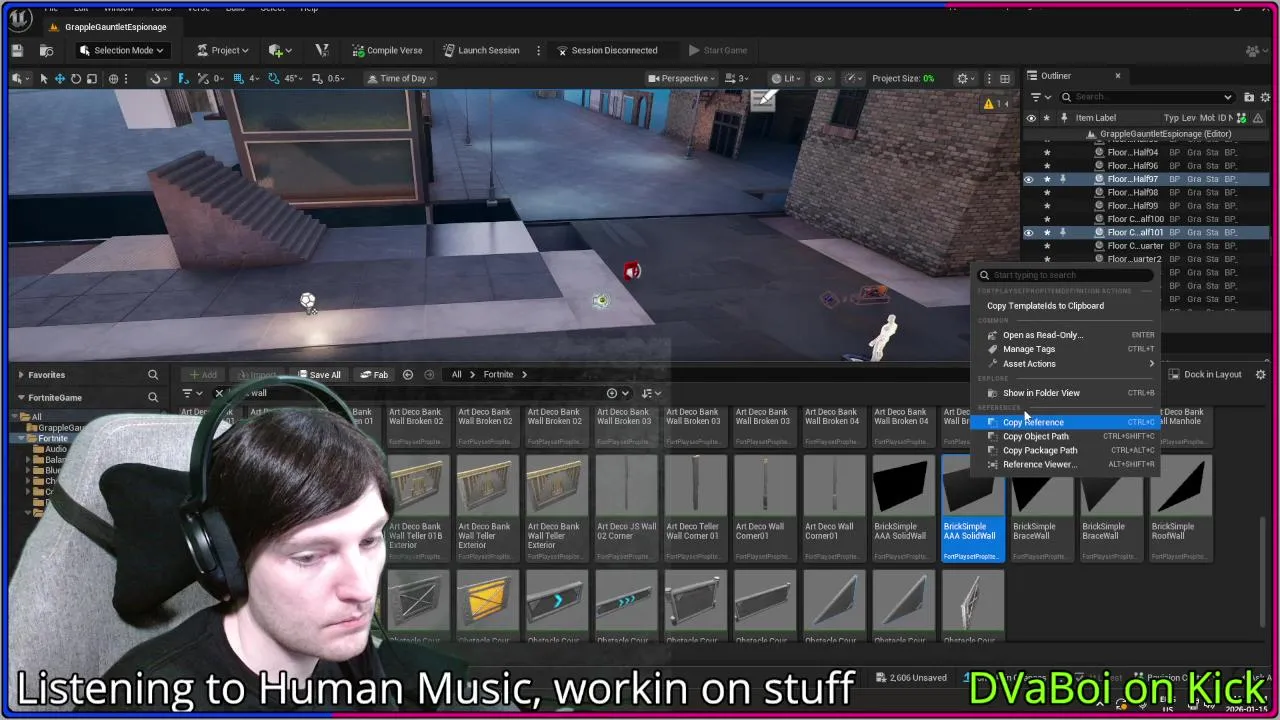The image size is (1280, 720).
Task: Click the Save All button
Action: [x=317, y=375]
